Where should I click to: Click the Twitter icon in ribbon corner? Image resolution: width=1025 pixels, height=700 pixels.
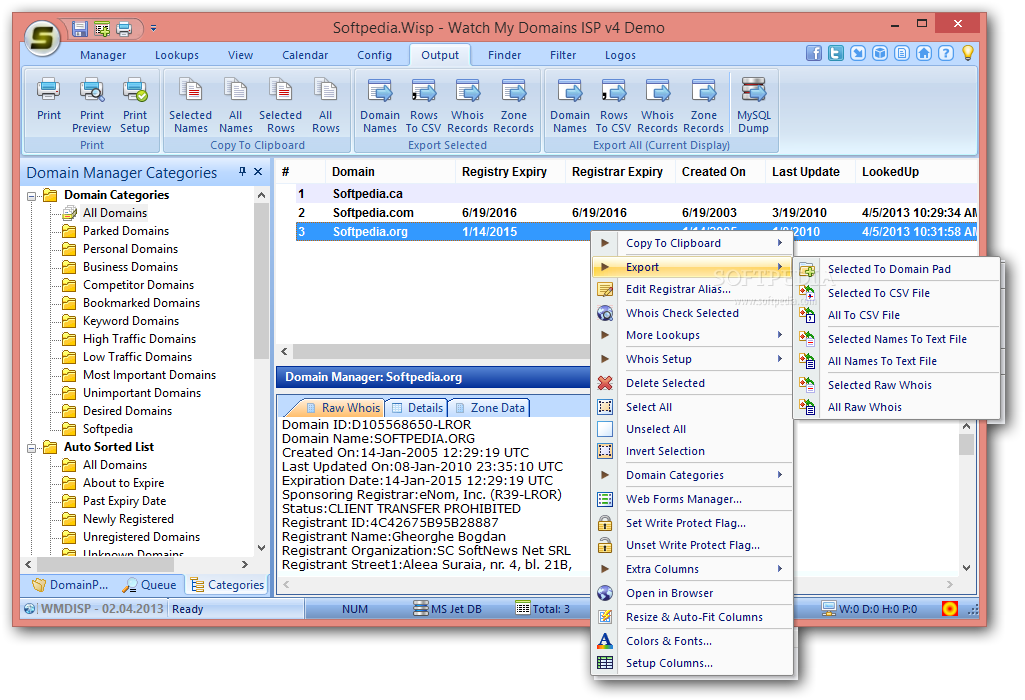pyautogui.click(x=835, y=53)
